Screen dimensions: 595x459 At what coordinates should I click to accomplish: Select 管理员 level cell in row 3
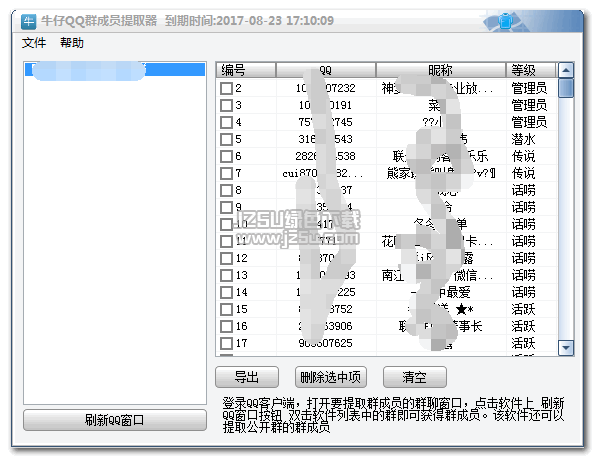click(x=529, y=105)
